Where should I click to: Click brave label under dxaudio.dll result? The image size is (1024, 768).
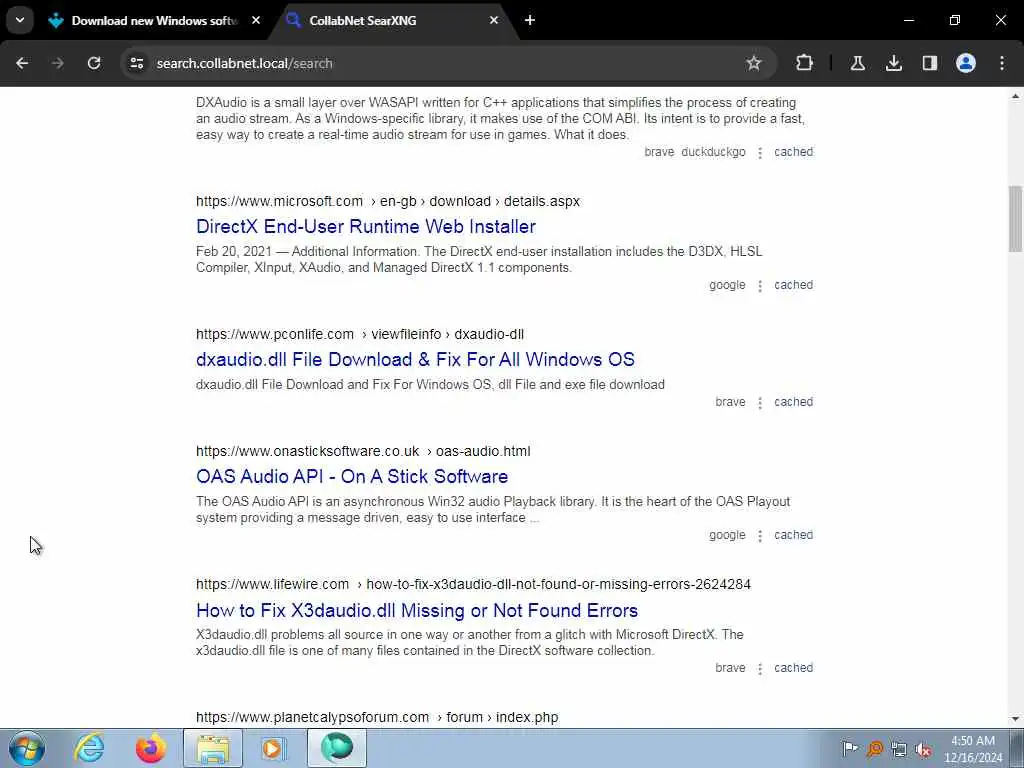(730, 402)
